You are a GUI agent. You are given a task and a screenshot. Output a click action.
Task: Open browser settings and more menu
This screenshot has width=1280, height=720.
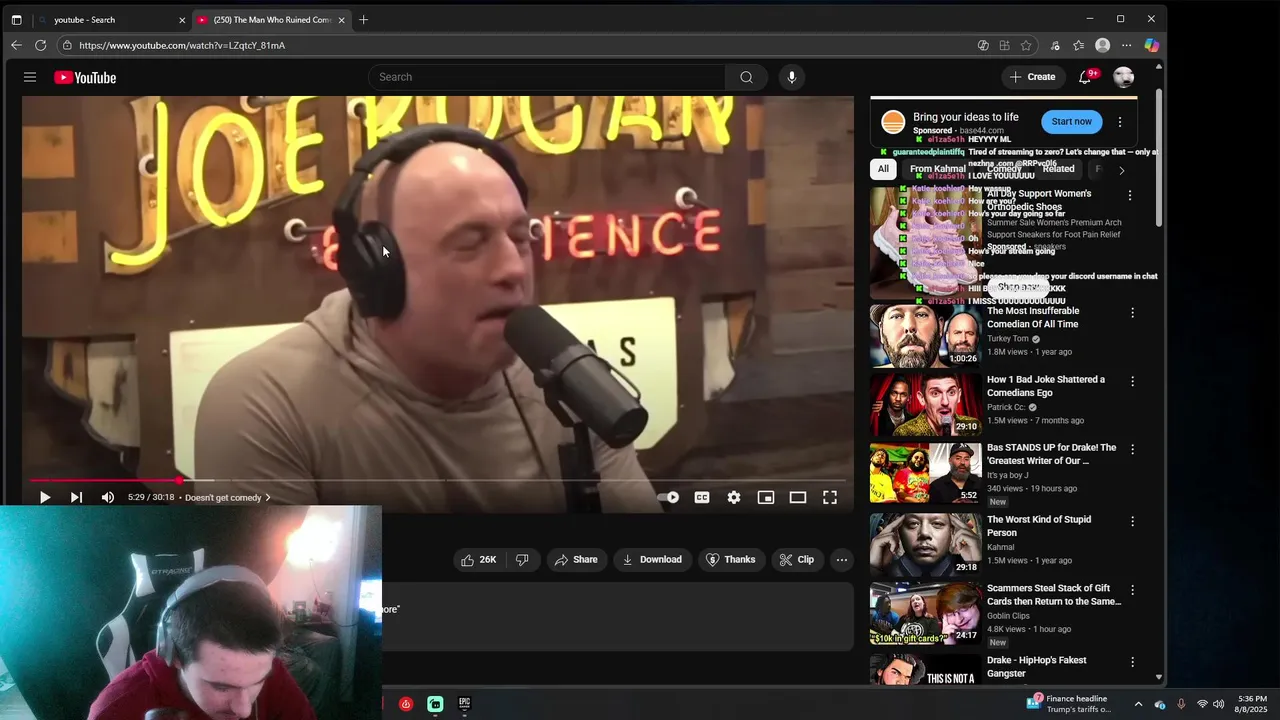1126,45
